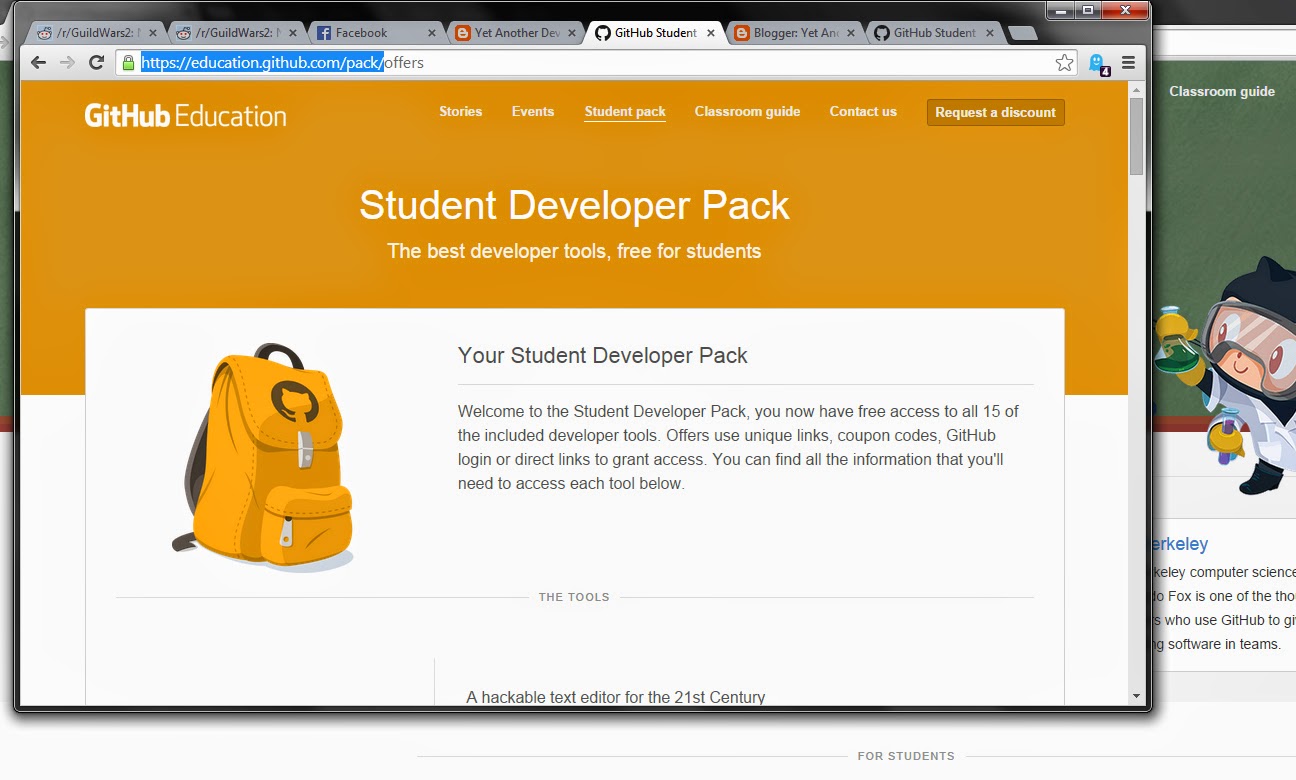Switch to the first /r/GuildWars2 tab
The width and height of the screenshot is (1296, 780).
point(96,33)
